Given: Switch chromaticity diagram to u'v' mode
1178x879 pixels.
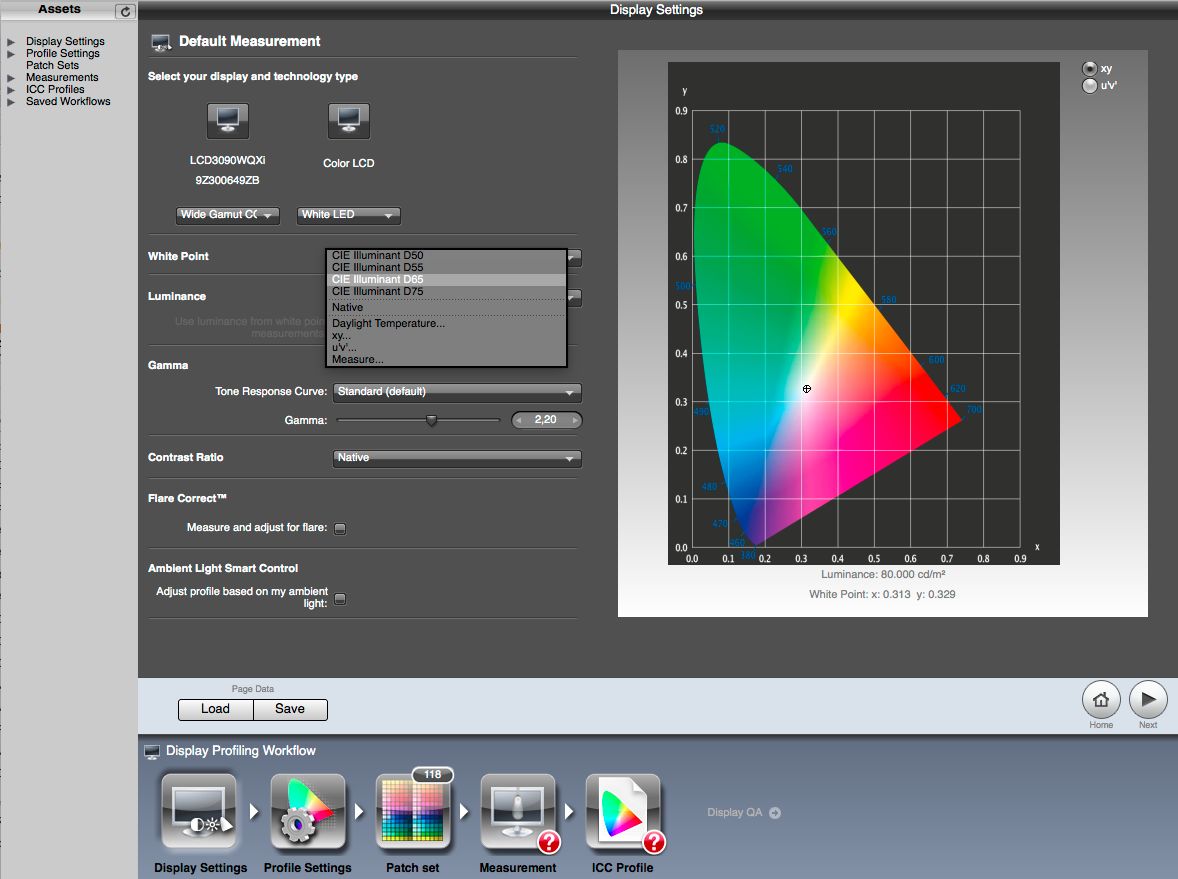Looking at the screenshot, I should click(1090, 85).
